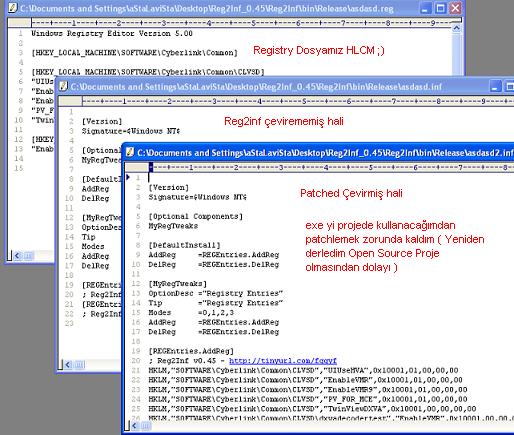514x435 pixels.
Task: Click the [HKEY_LOCAL_MACHINE\SOFTWARE\Cyberlink\Common] line
Action: tap(134, 53)
